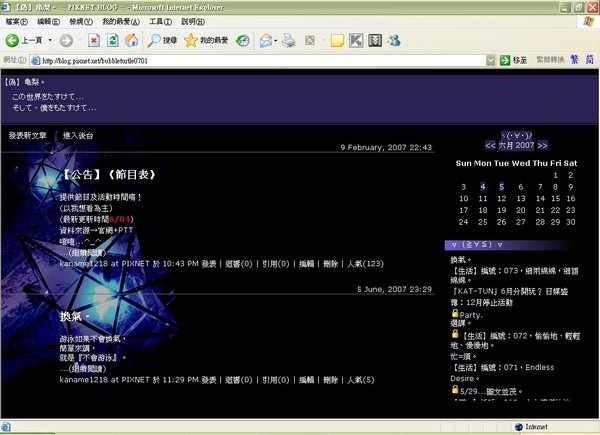Select calendar date 4
600x435 pixels.
click(483, 187)
